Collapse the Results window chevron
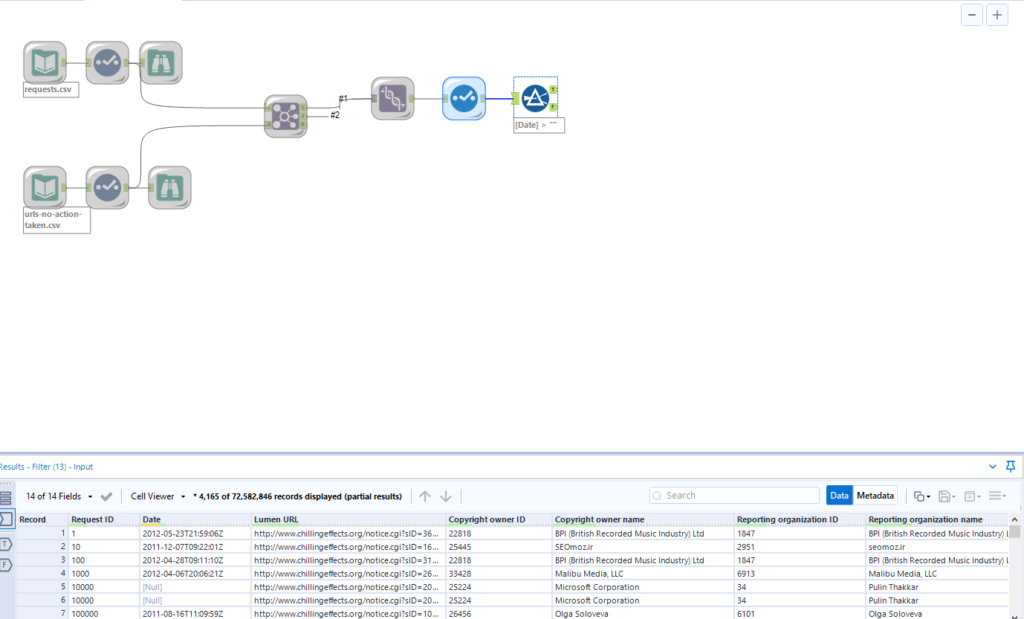Viewport: 1024px width, 619px height. pyautogui.click(x=993, y=467)
